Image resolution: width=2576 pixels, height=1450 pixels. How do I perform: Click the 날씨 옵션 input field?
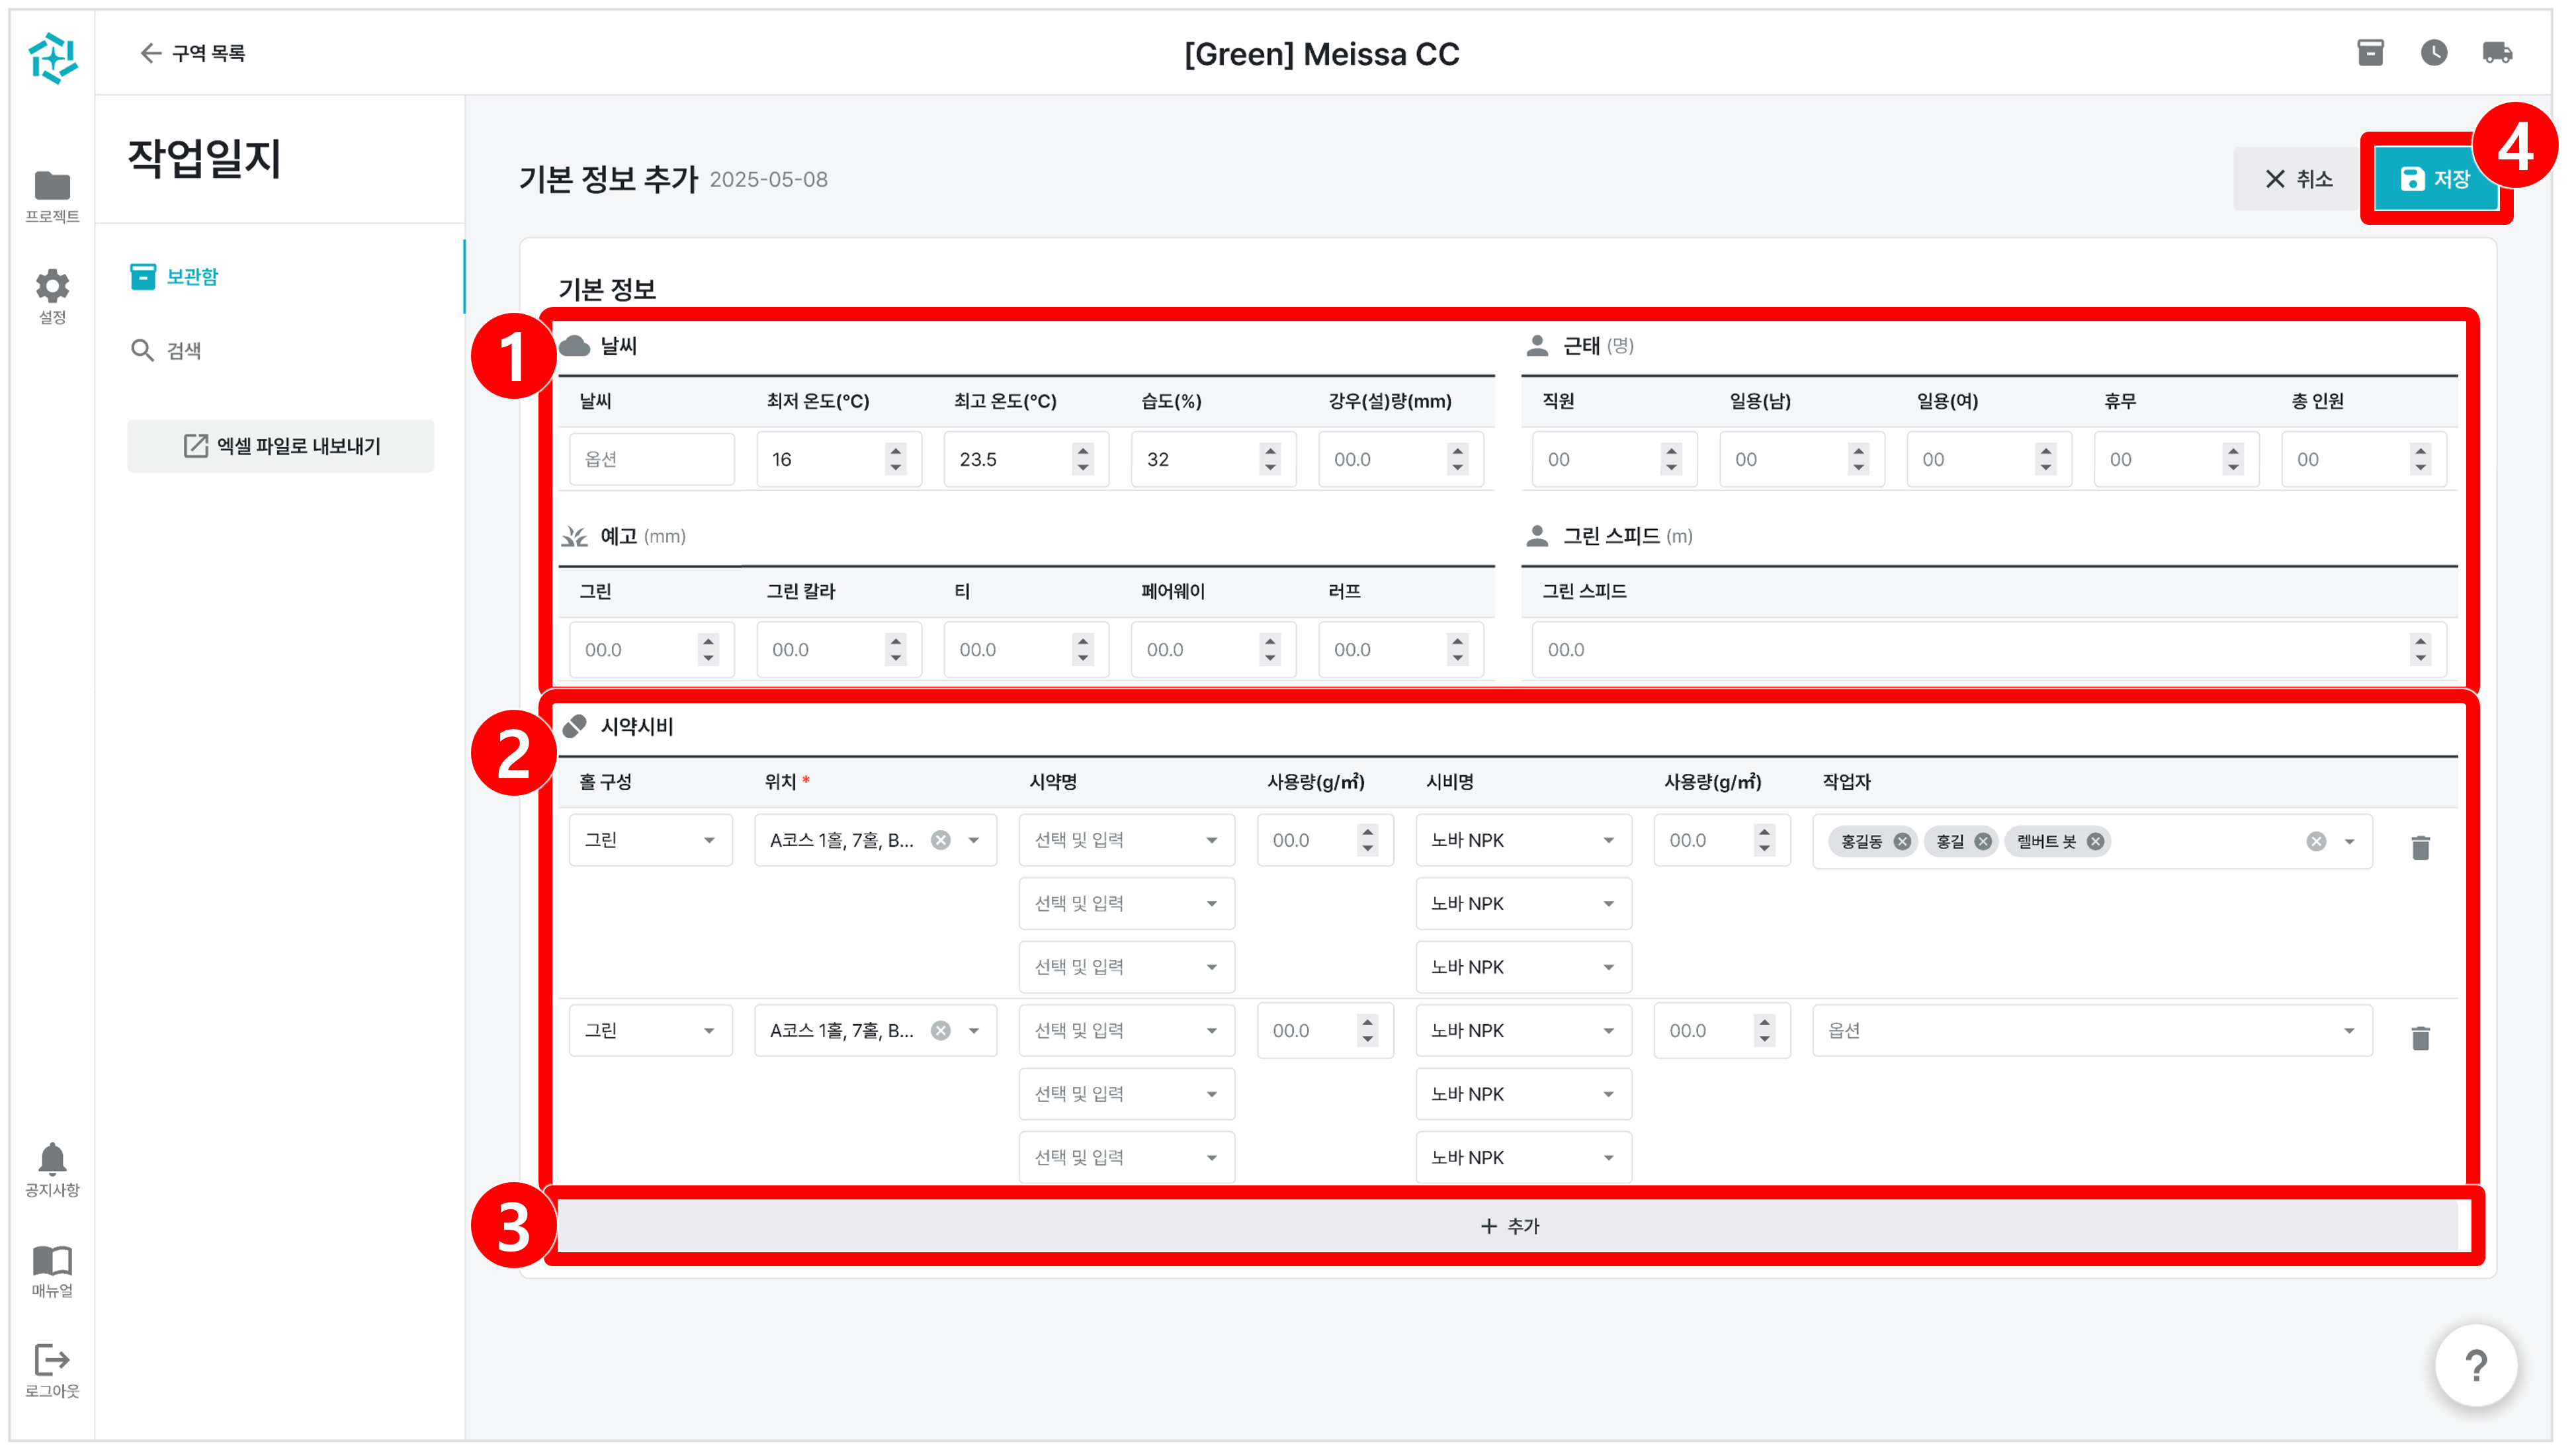tap(651, 459)
